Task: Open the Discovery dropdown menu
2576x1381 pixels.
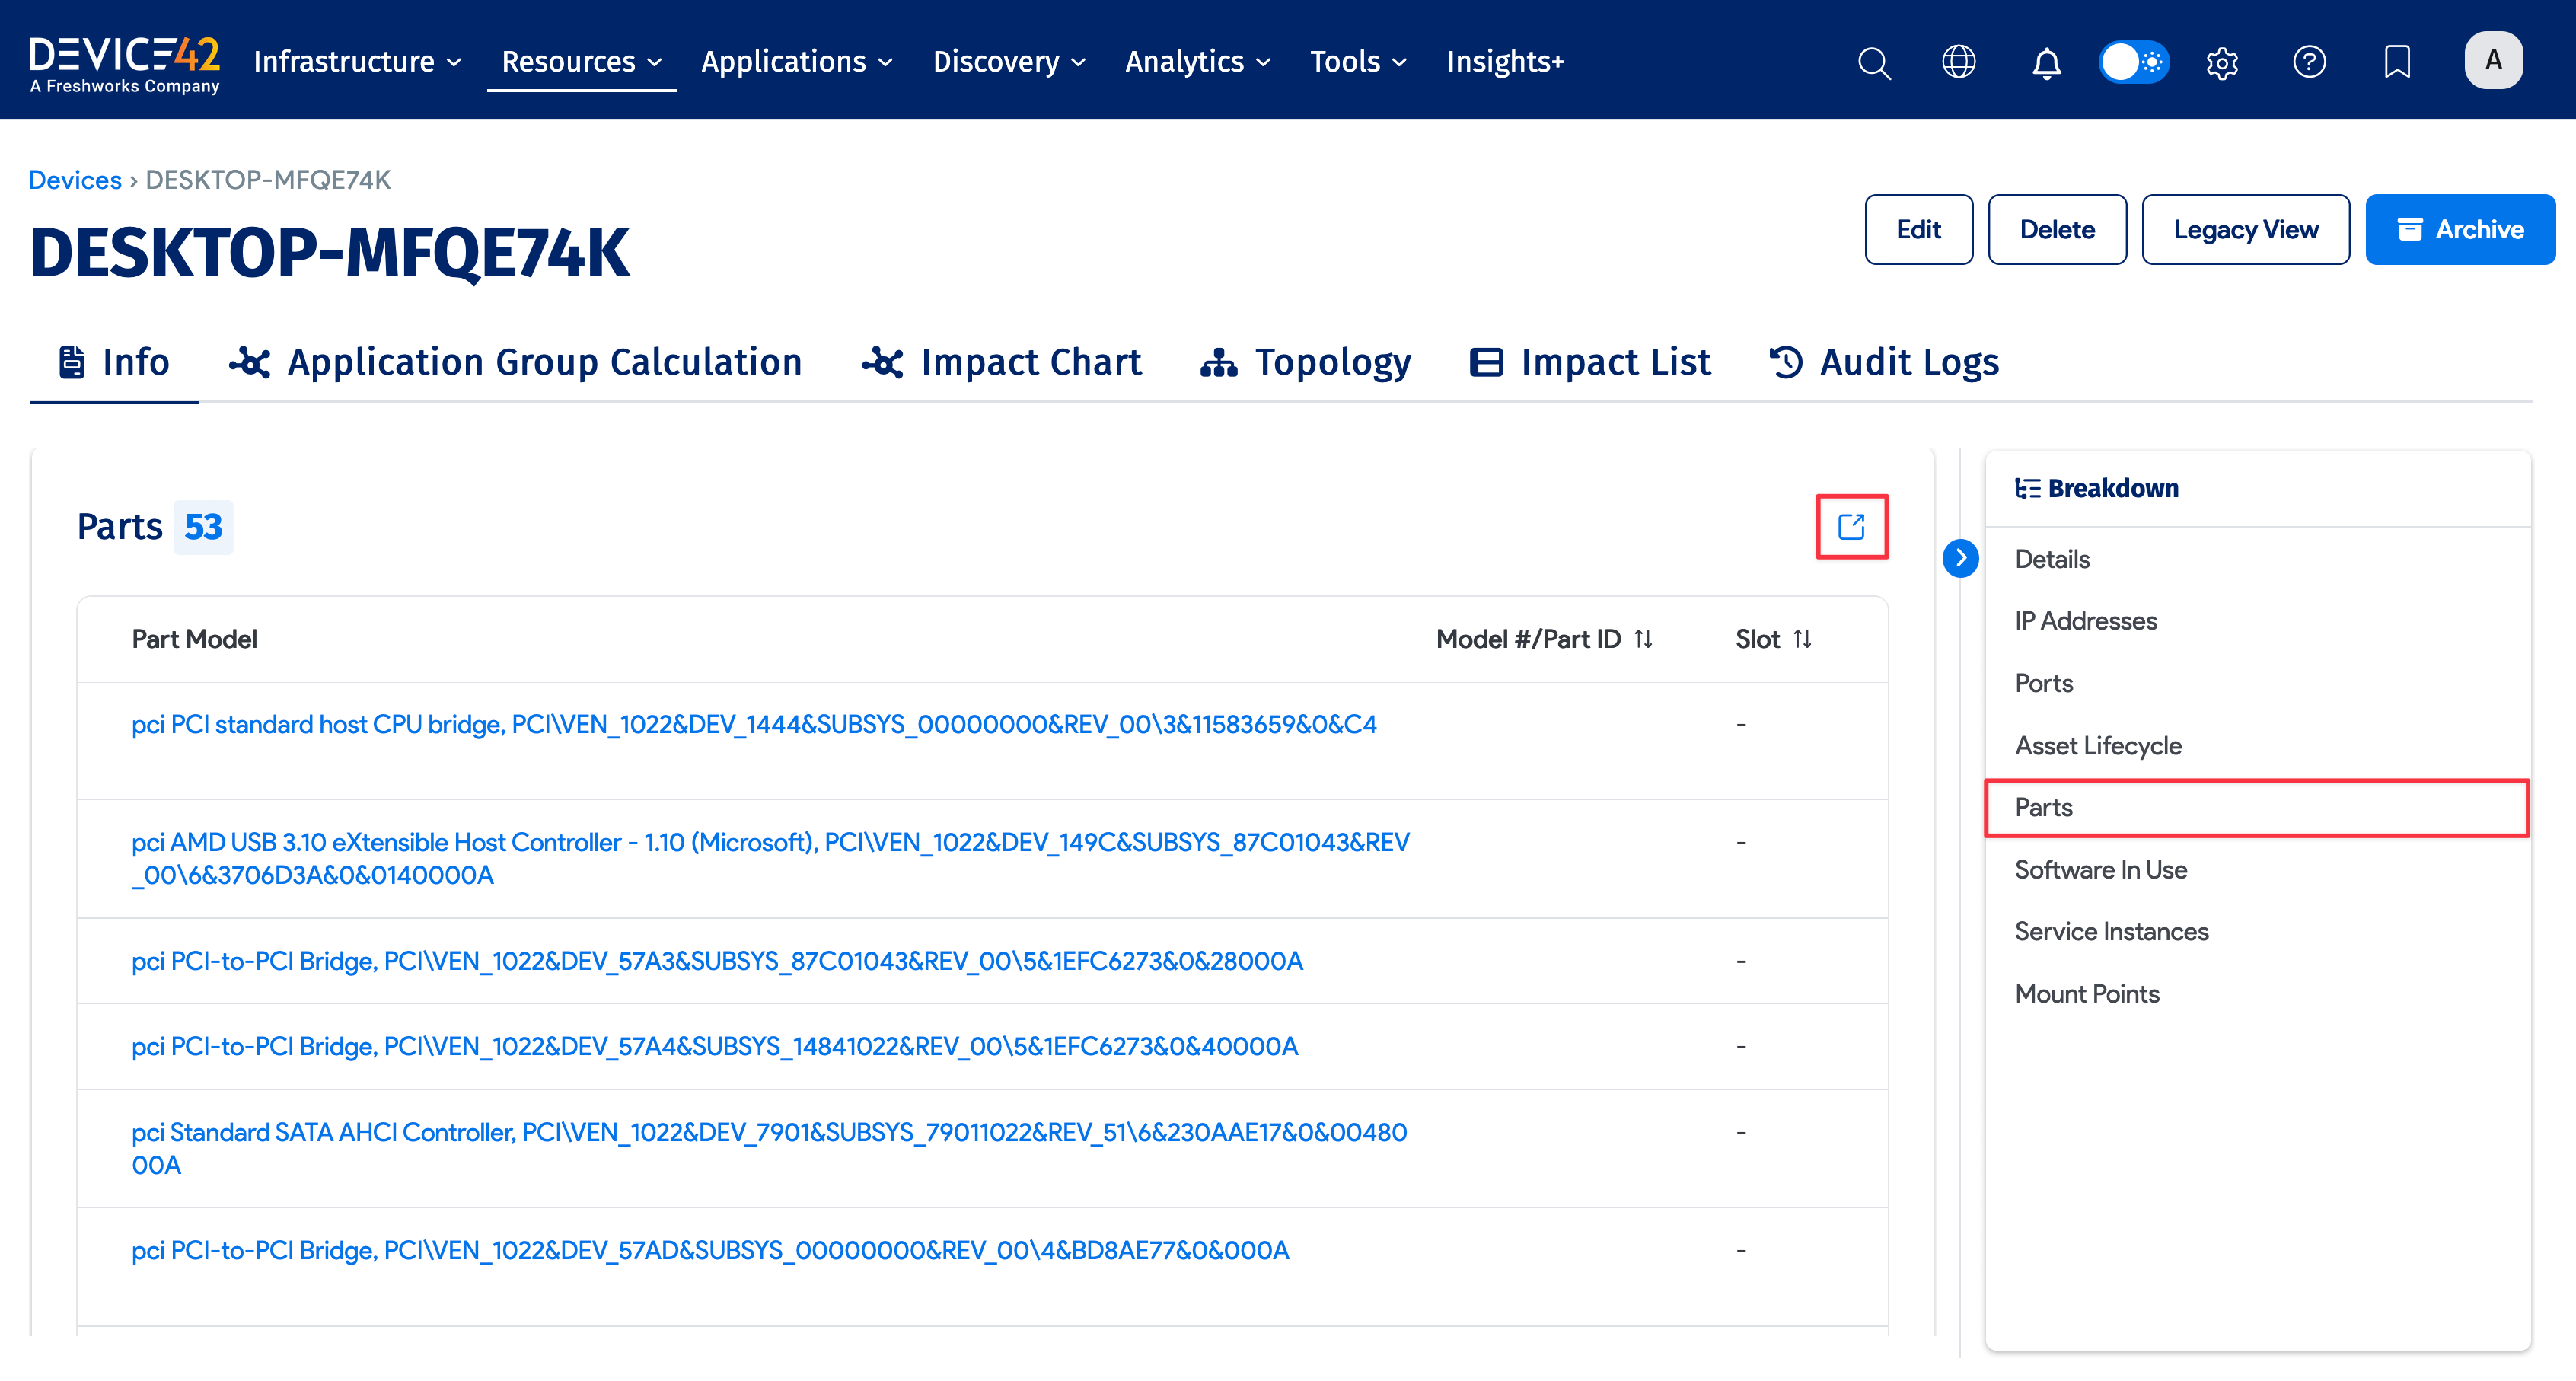Action: tap(1008, 62)
